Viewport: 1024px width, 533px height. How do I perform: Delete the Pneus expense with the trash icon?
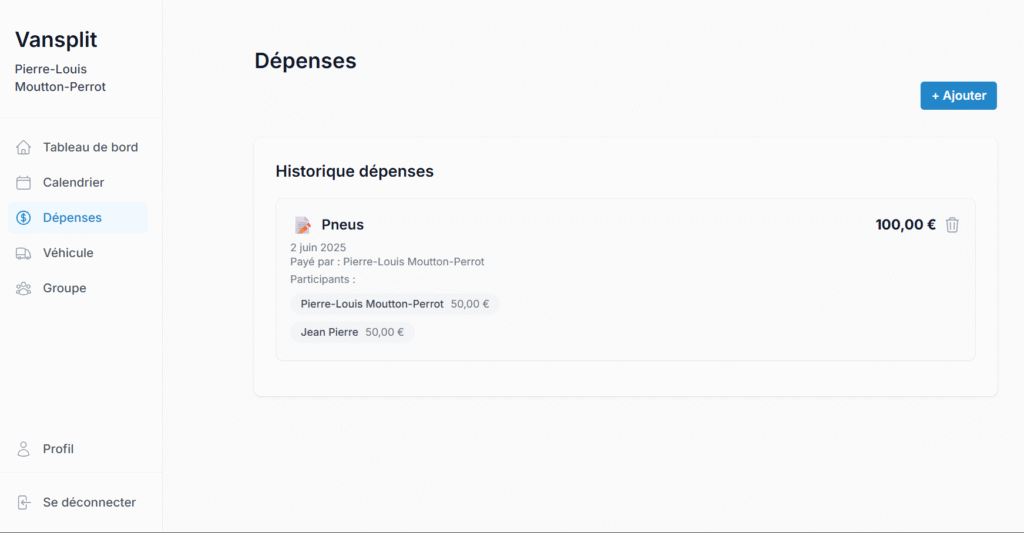[x=952, y=225]
